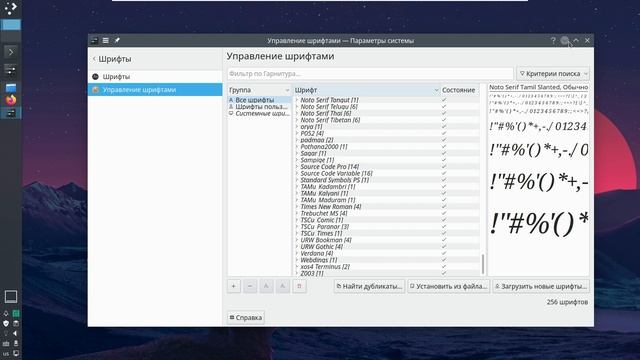640x360 pixels.
Task: Click the show desktop icon in the panel
Action: (11, 297)
